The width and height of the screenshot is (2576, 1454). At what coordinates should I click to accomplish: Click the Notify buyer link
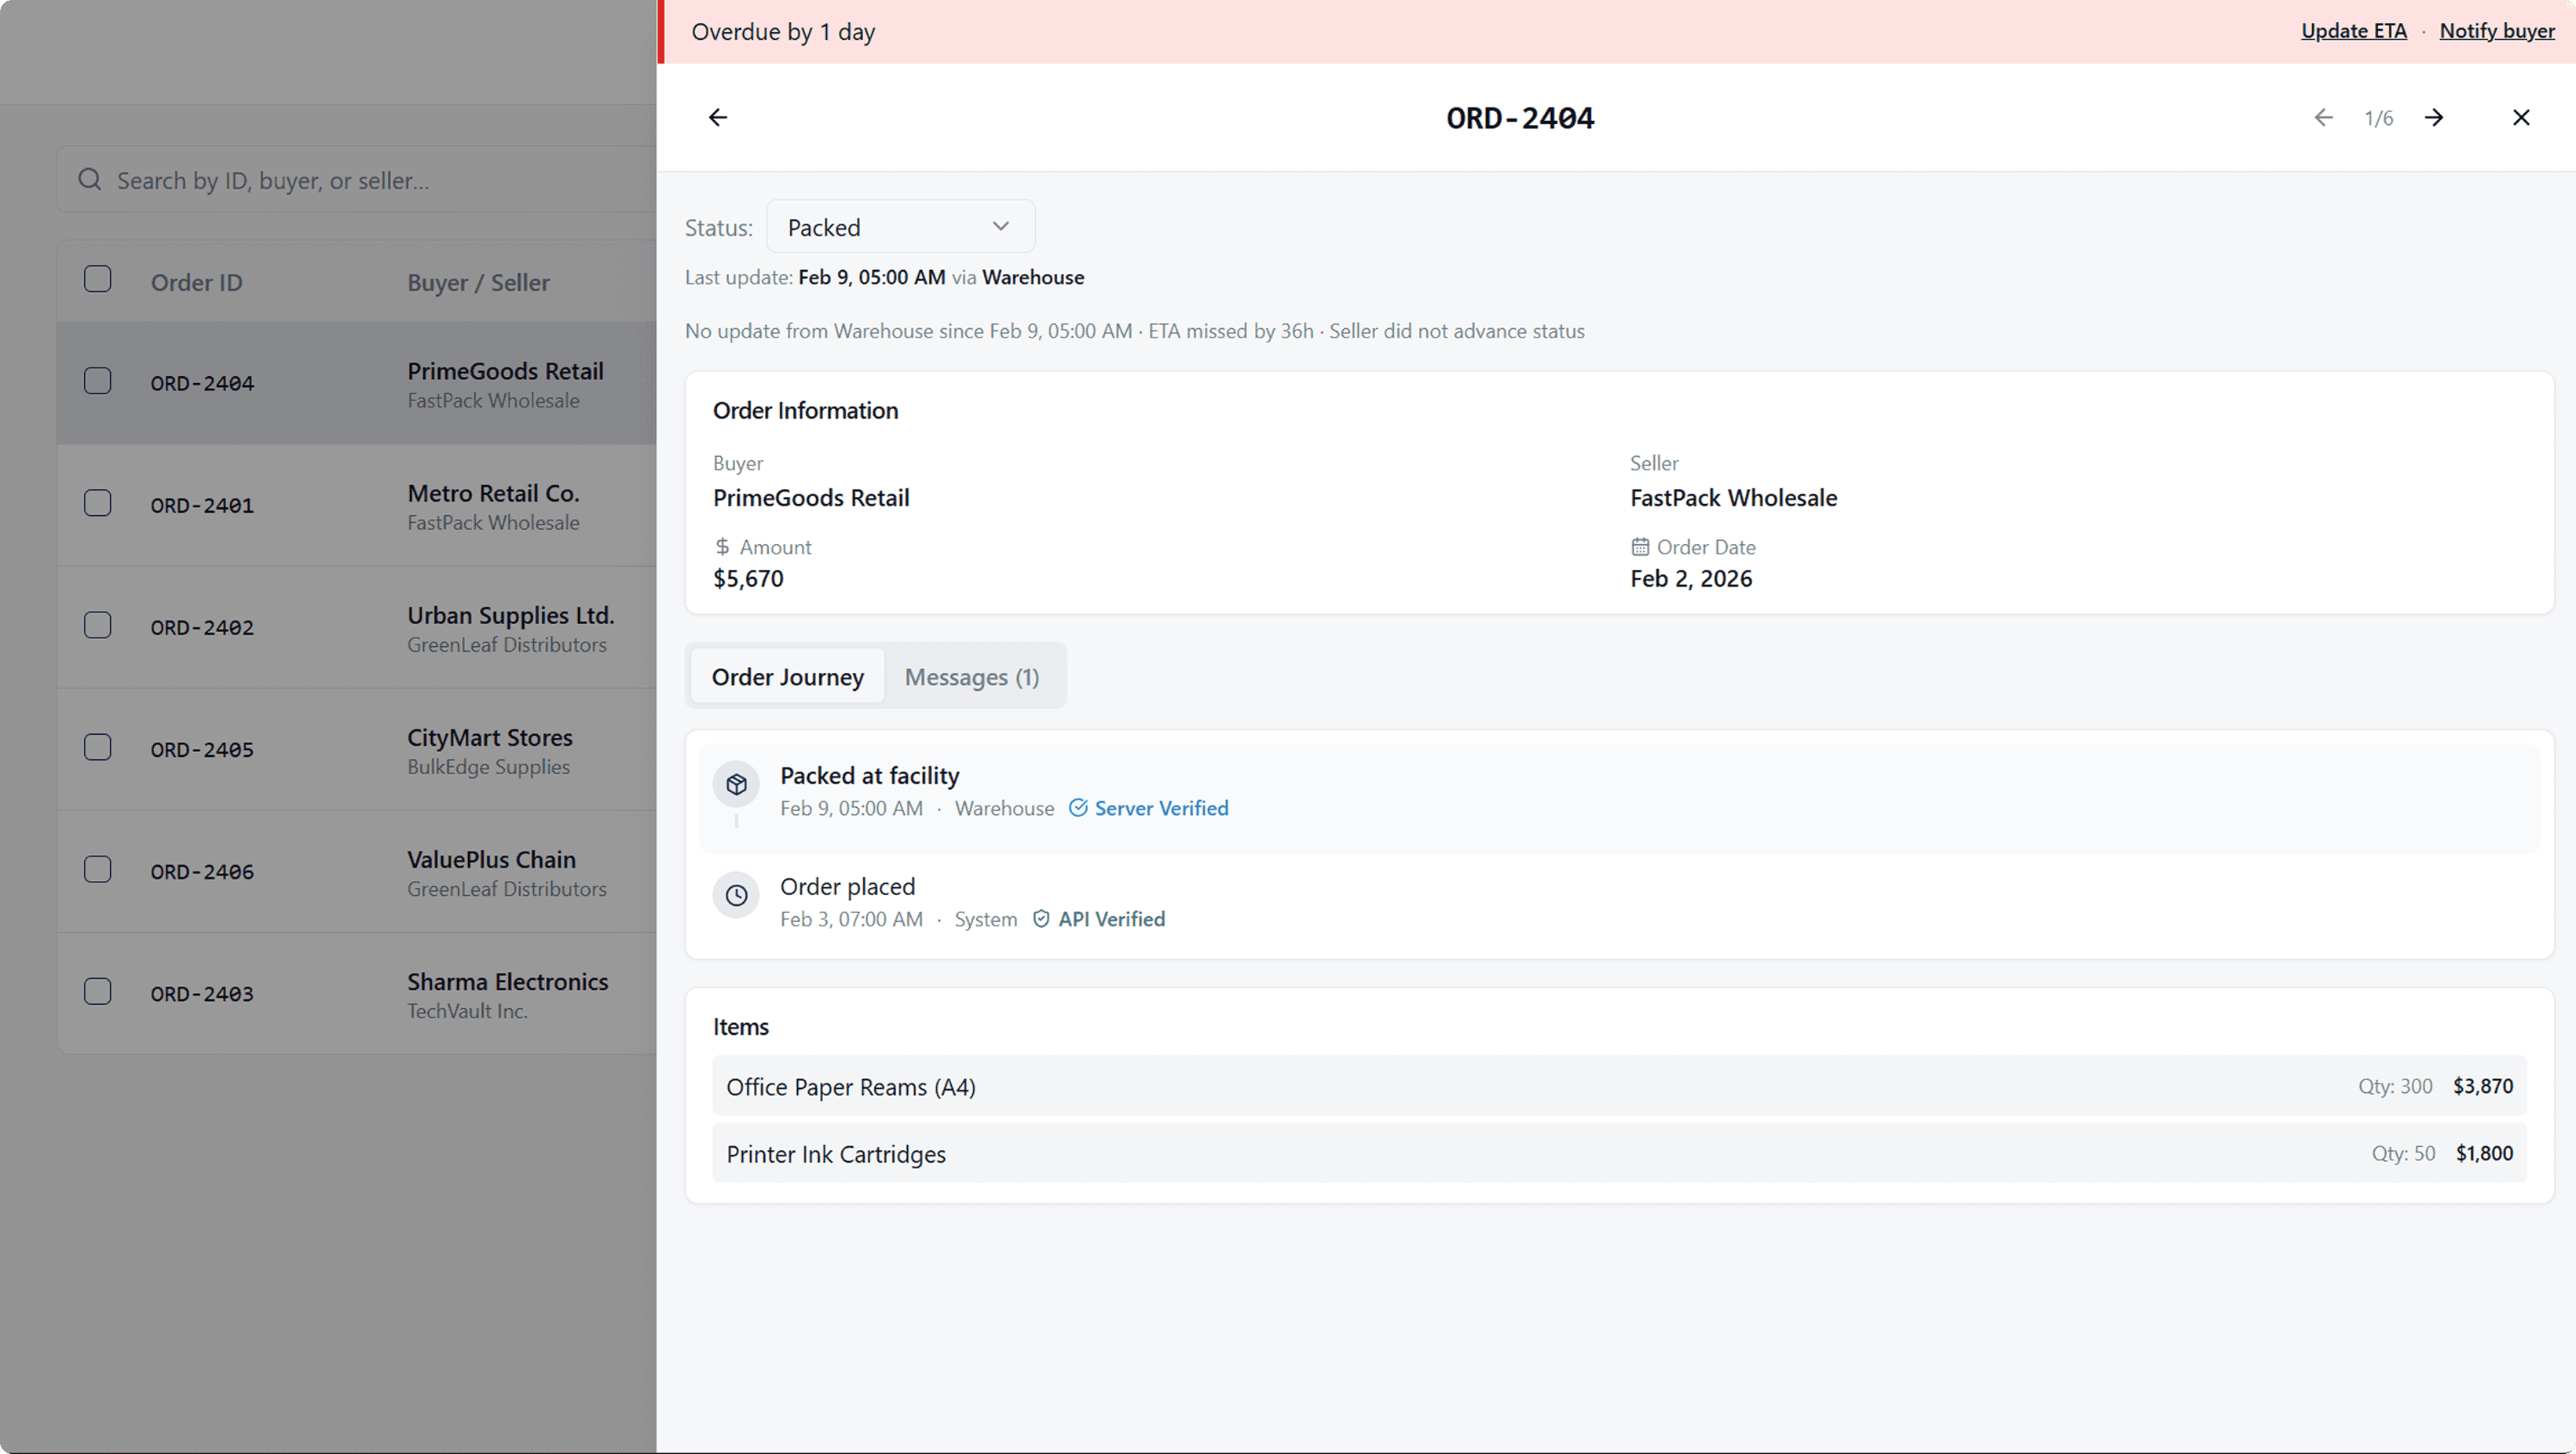click(x=2496, y=31)
